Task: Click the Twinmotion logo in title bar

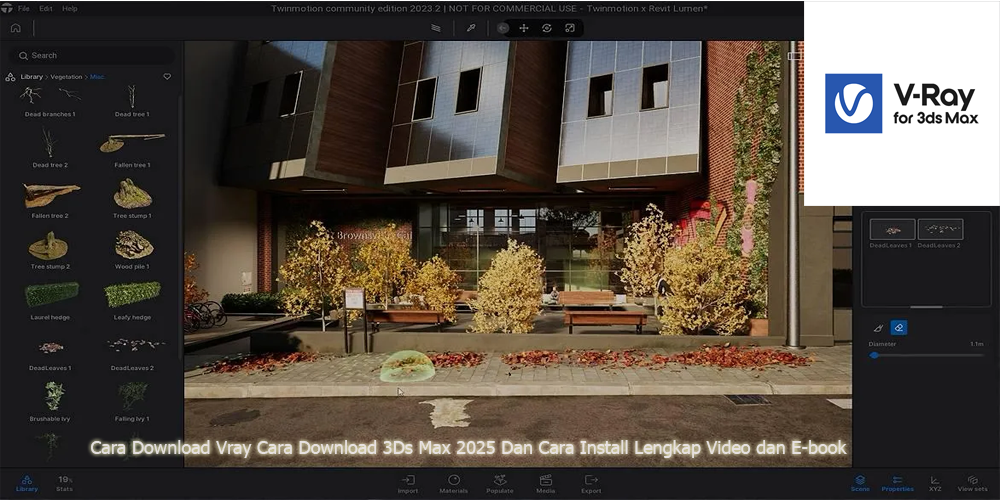Action: click(6, 8)
